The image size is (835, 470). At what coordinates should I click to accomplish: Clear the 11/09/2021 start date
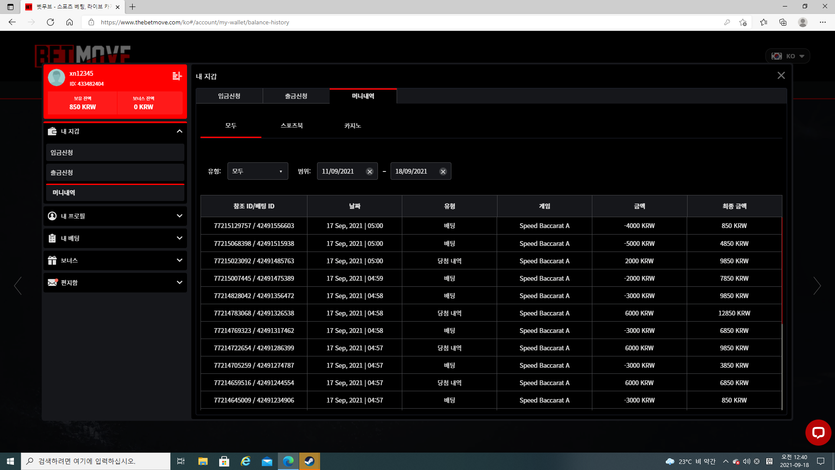pos(370,171)
